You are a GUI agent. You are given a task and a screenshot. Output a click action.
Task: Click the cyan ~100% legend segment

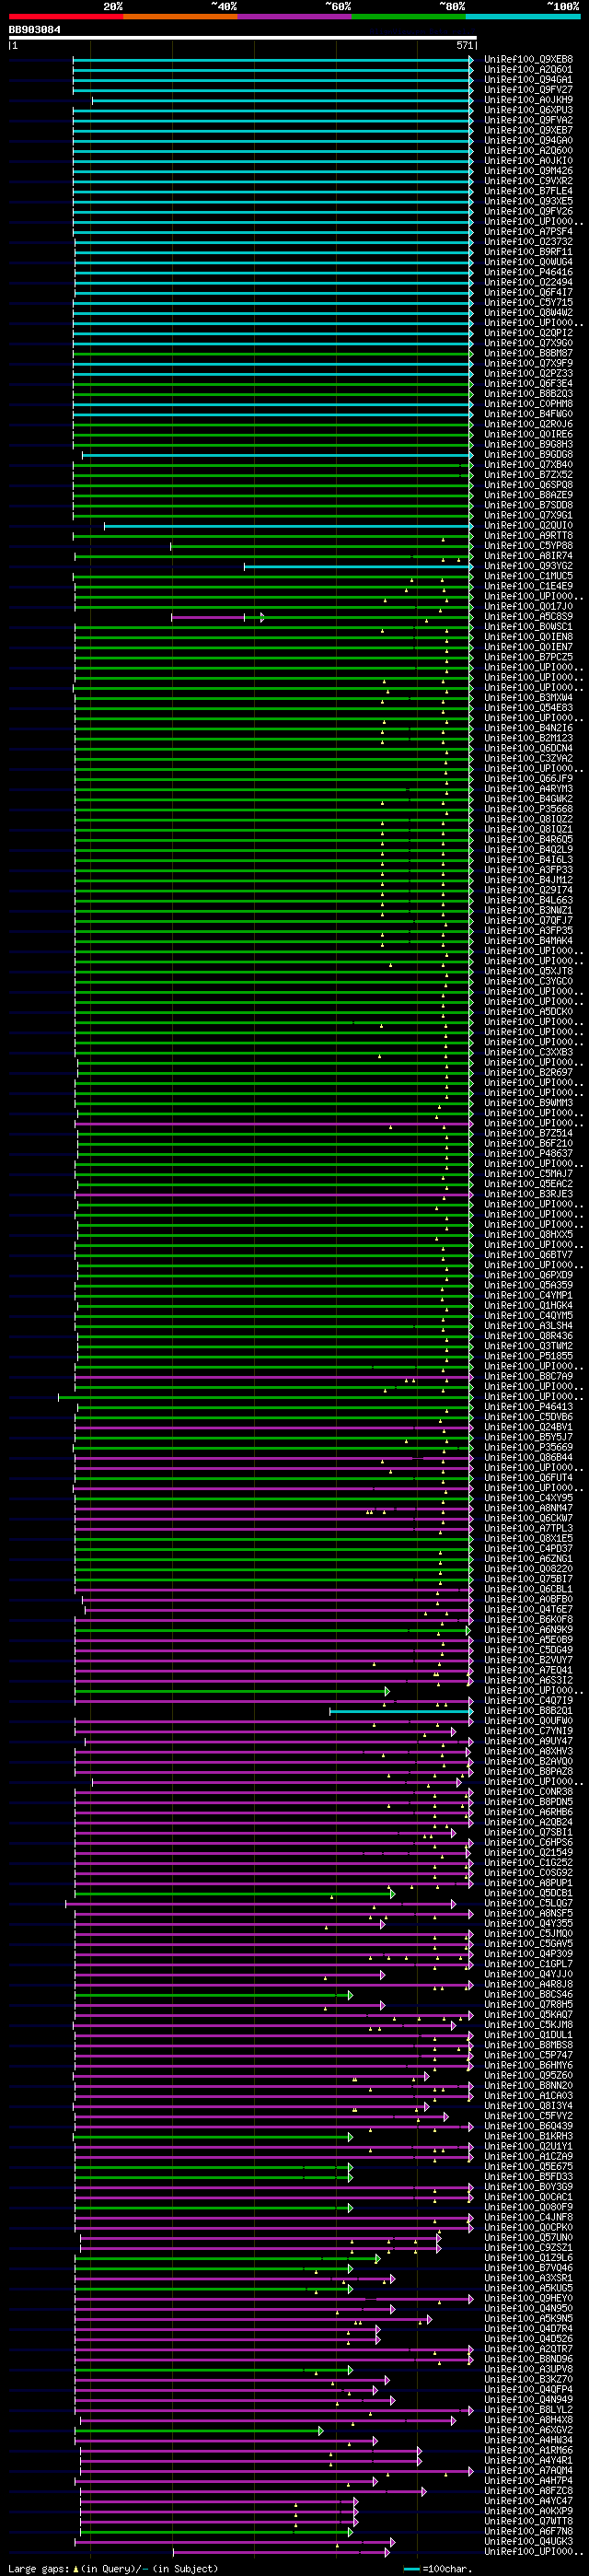(x=522, y=16)
